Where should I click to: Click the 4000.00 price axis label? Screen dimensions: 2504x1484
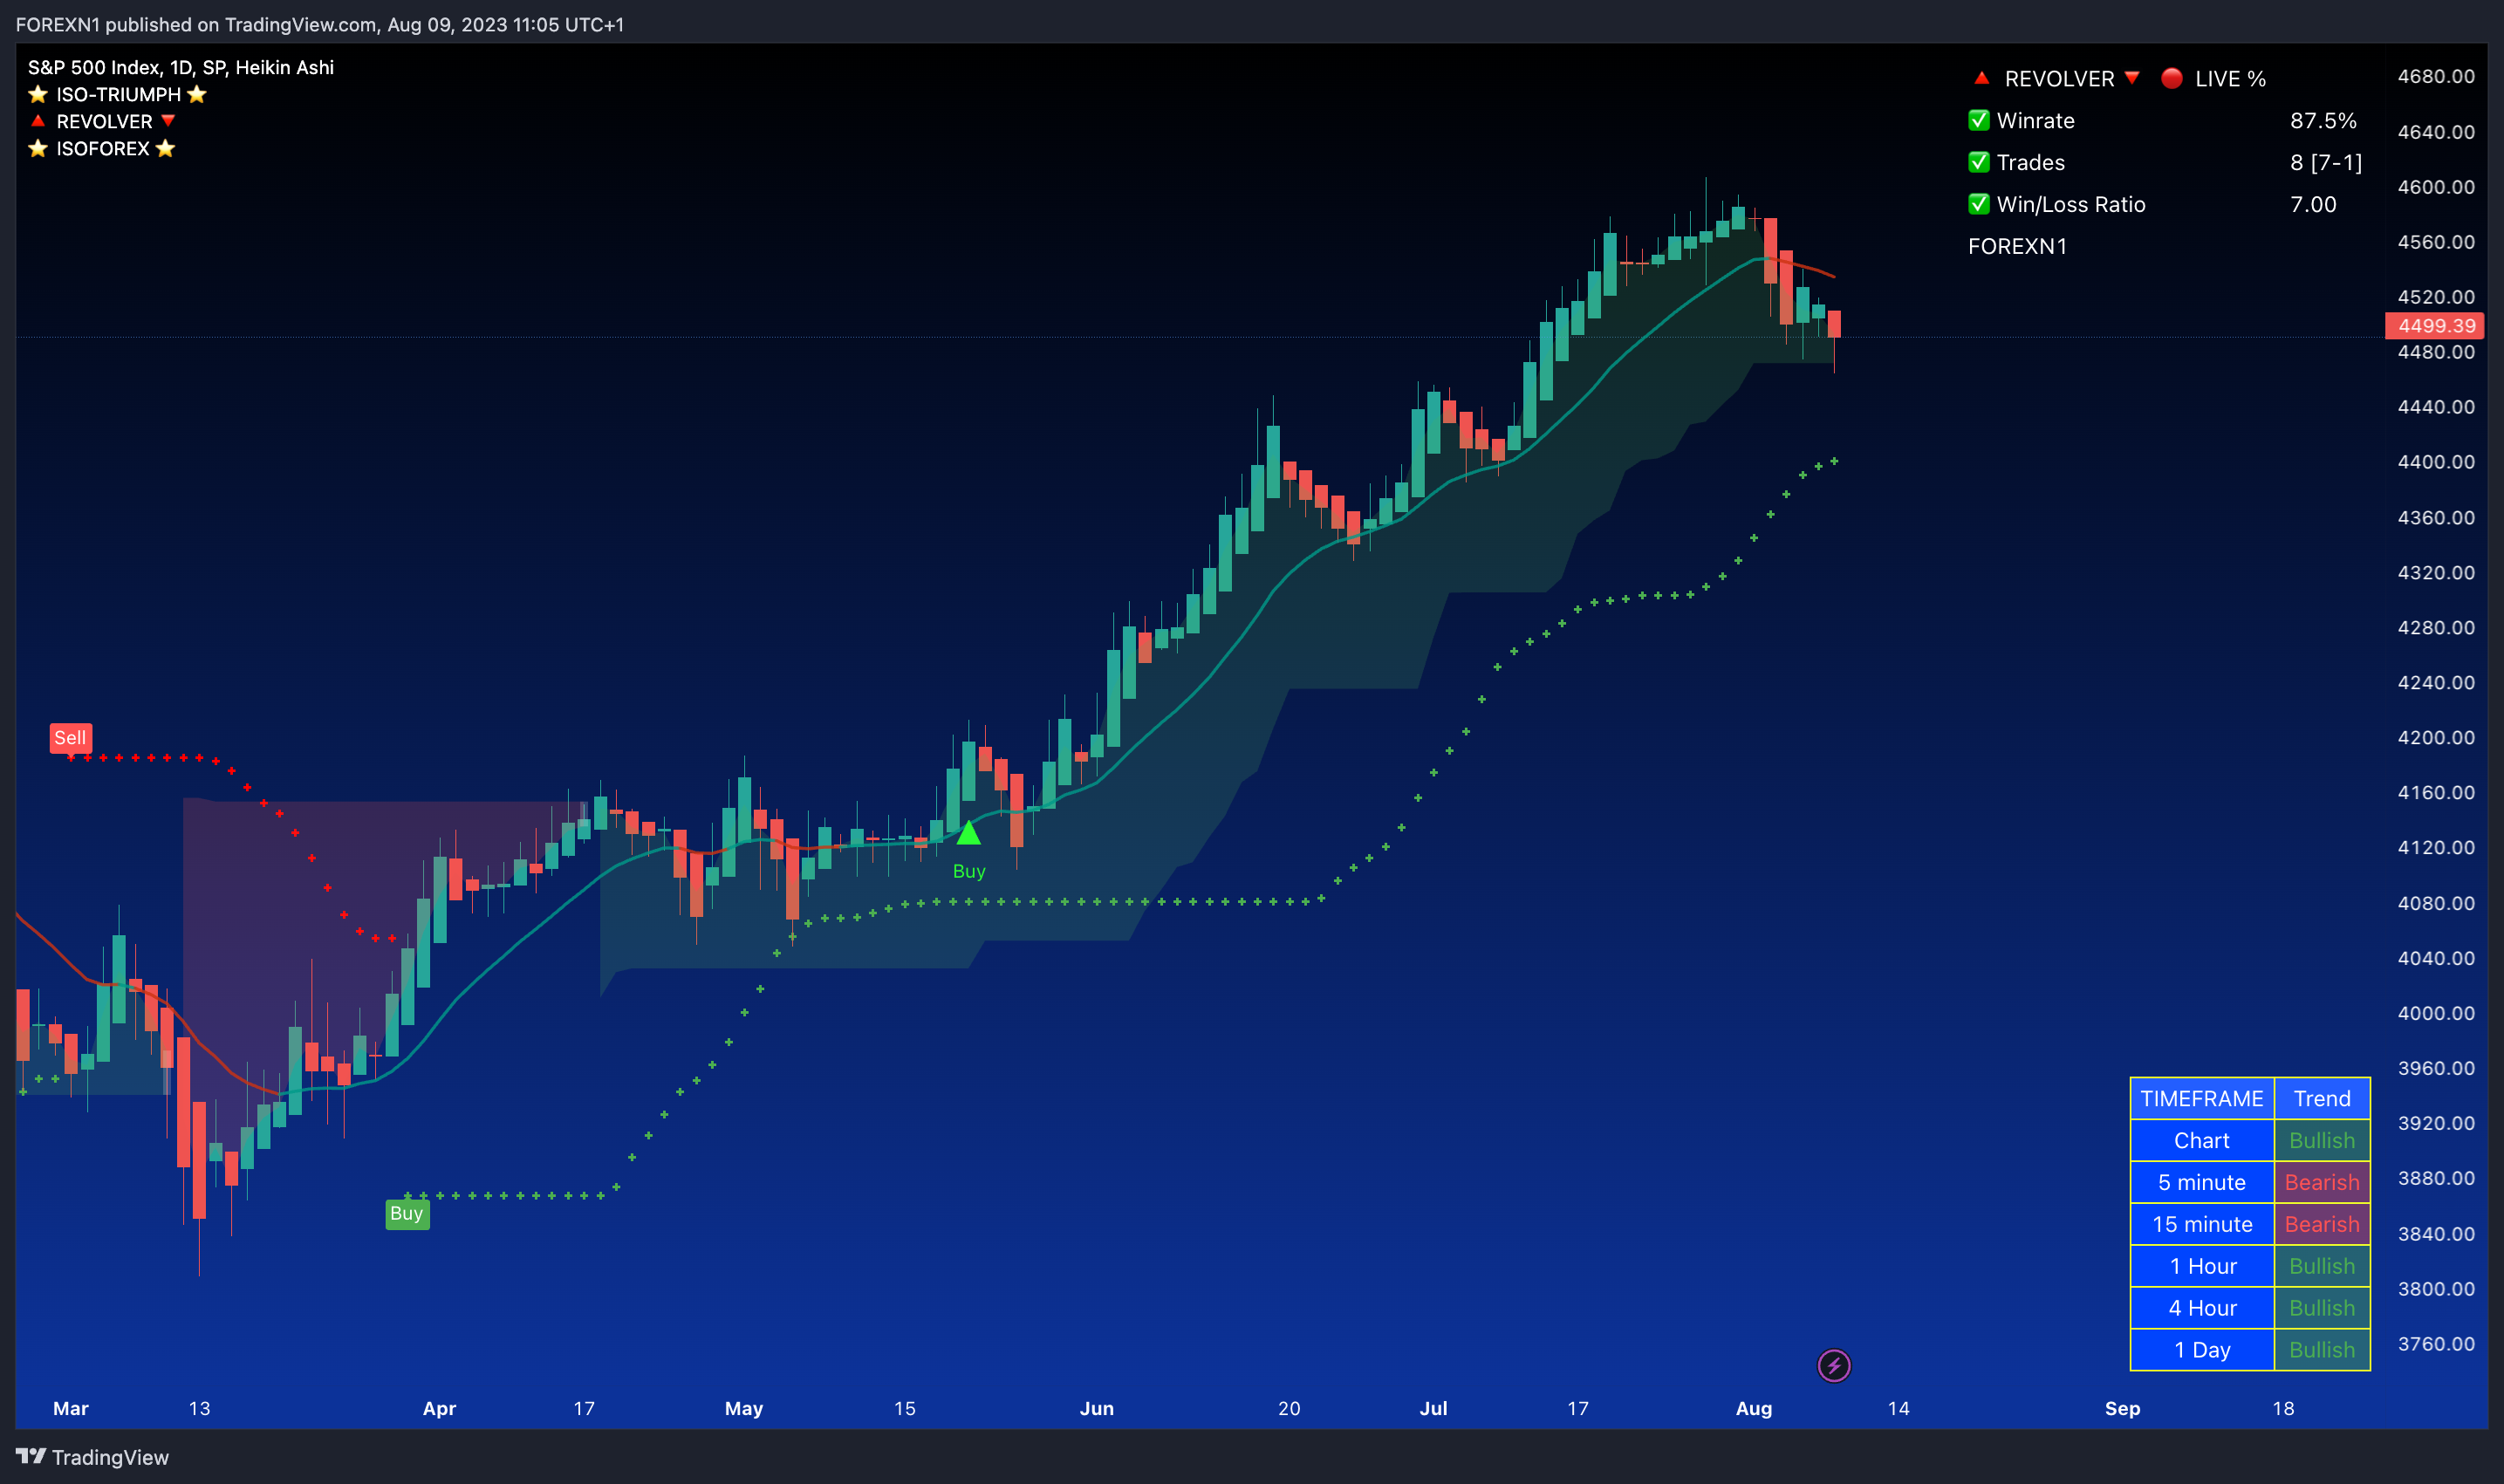(x=2436, y=1013)
